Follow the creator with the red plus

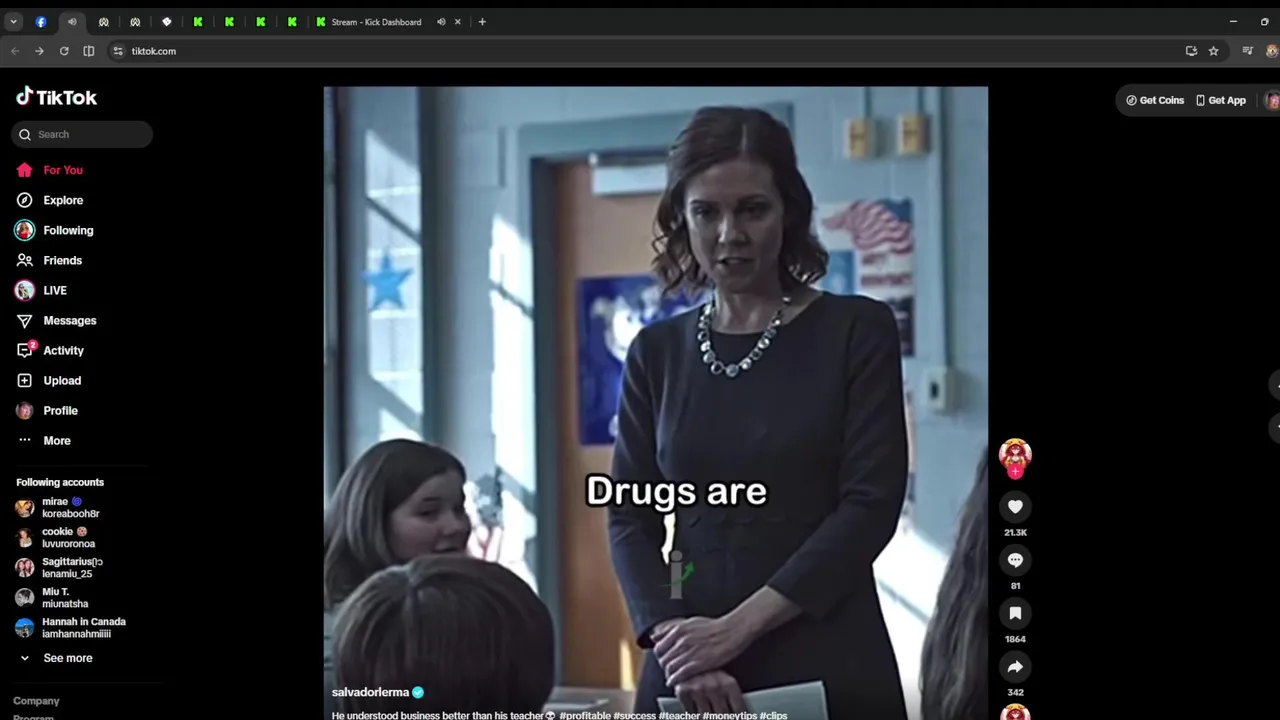[1016, 472]
